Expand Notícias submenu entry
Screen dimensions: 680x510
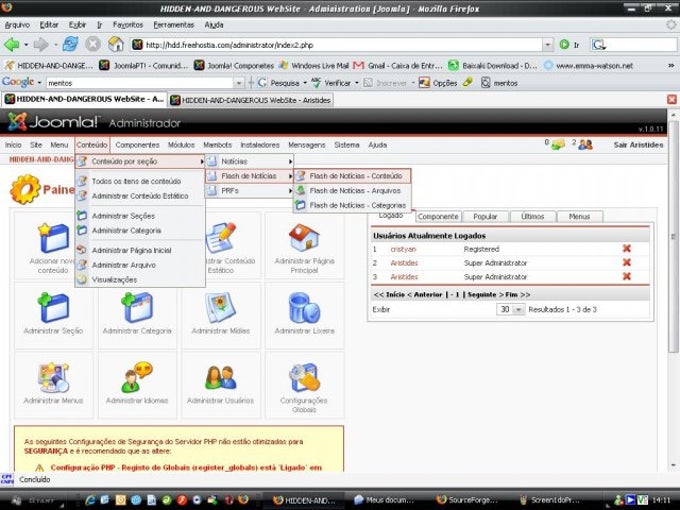click(249, 161)
